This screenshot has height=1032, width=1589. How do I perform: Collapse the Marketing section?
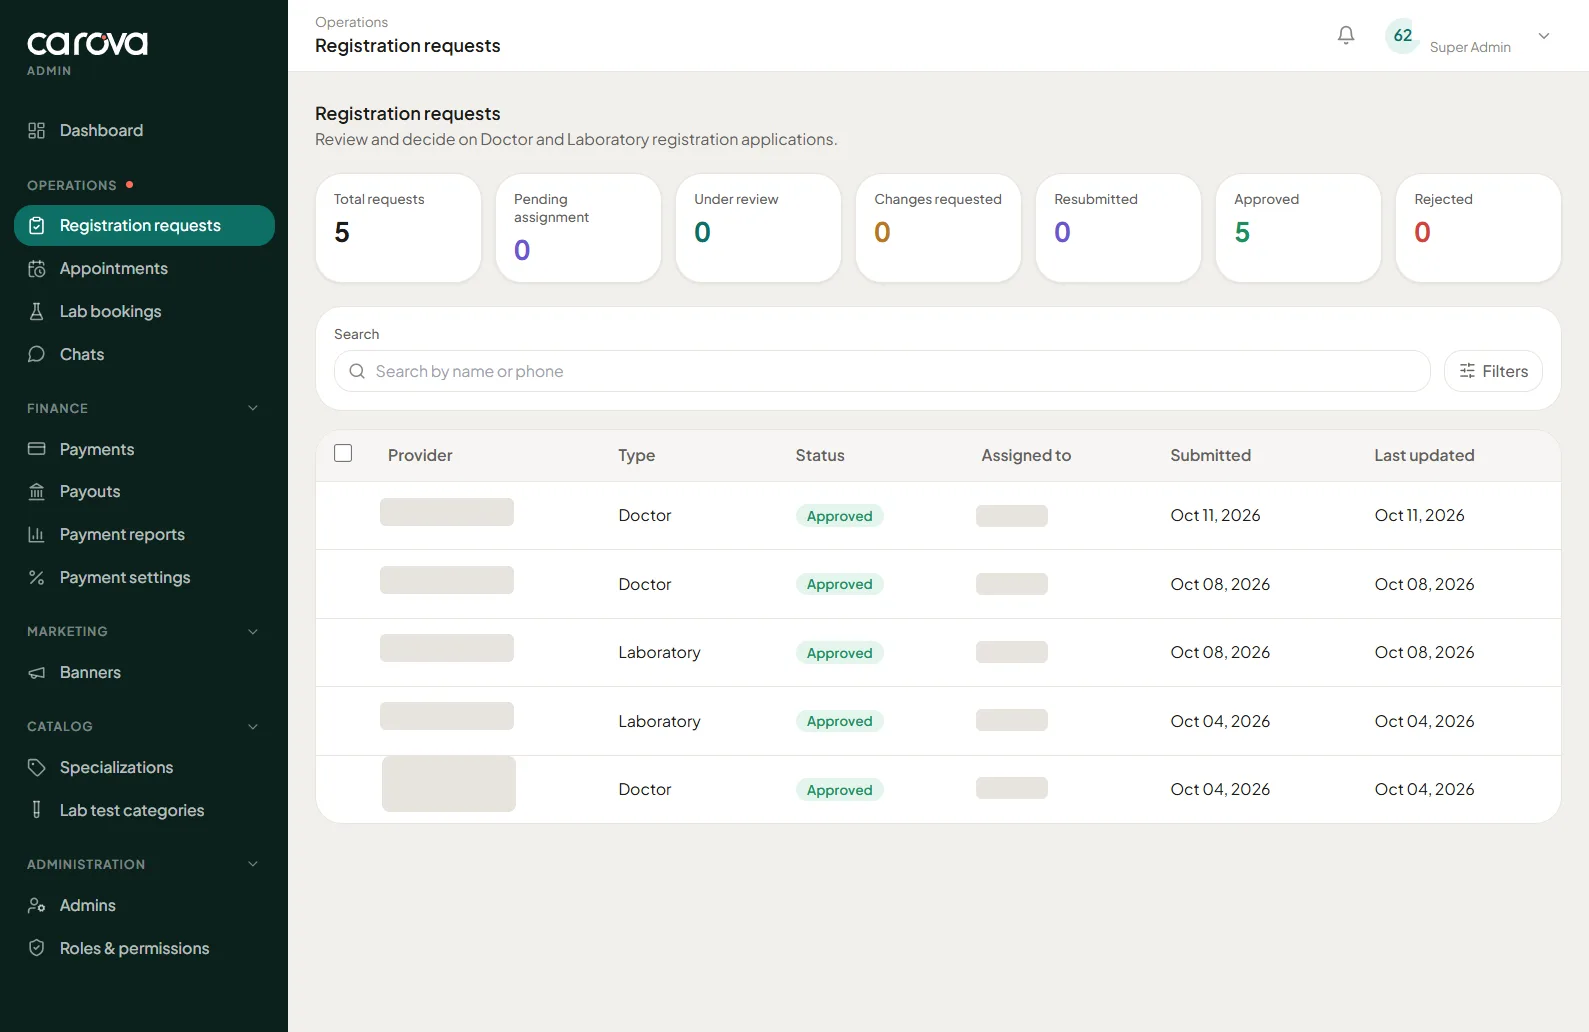tap(253, 631)
